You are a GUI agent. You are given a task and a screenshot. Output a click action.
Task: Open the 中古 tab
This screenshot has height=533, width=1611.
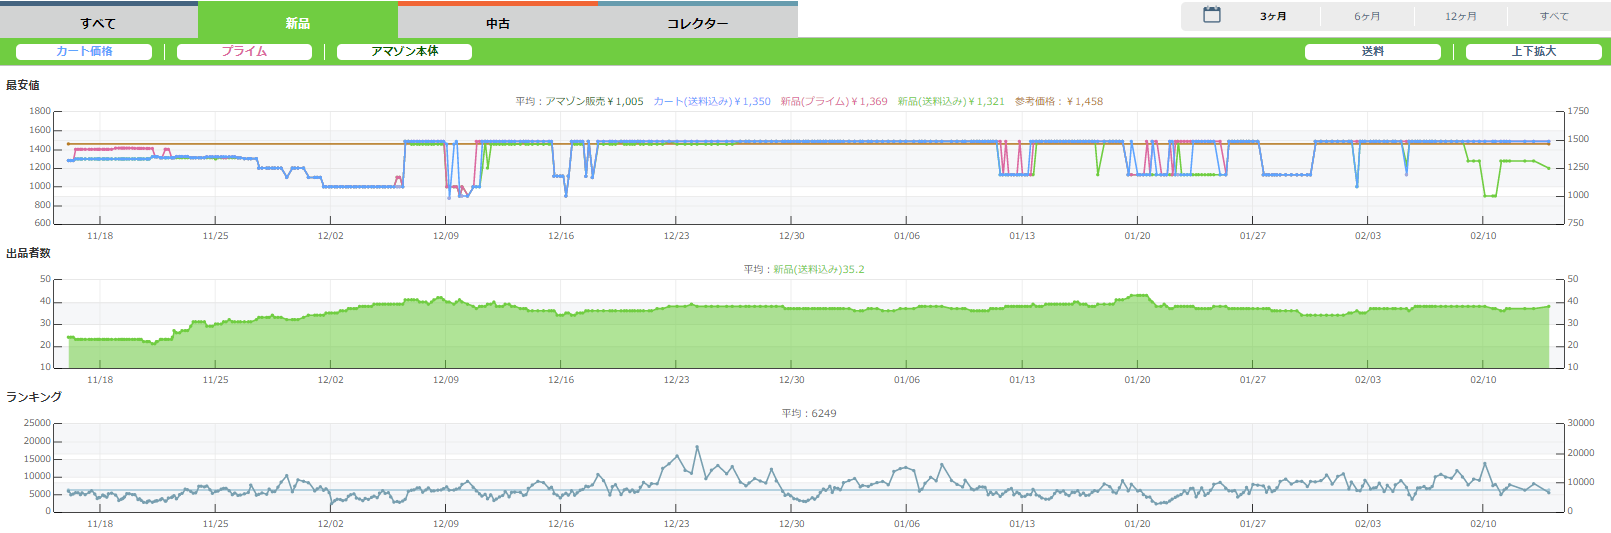497,23
